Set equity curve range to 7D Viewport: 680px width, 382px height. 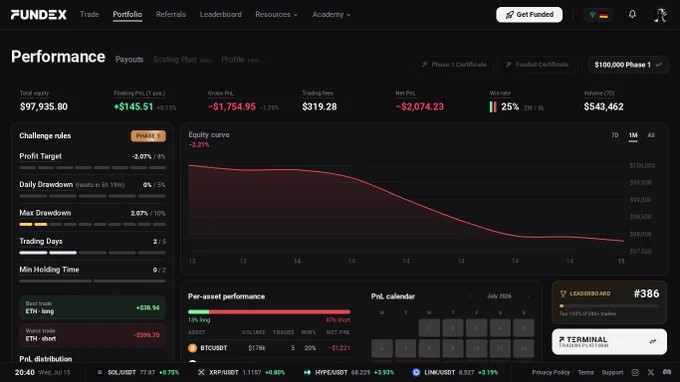click(x=615, y=135)
